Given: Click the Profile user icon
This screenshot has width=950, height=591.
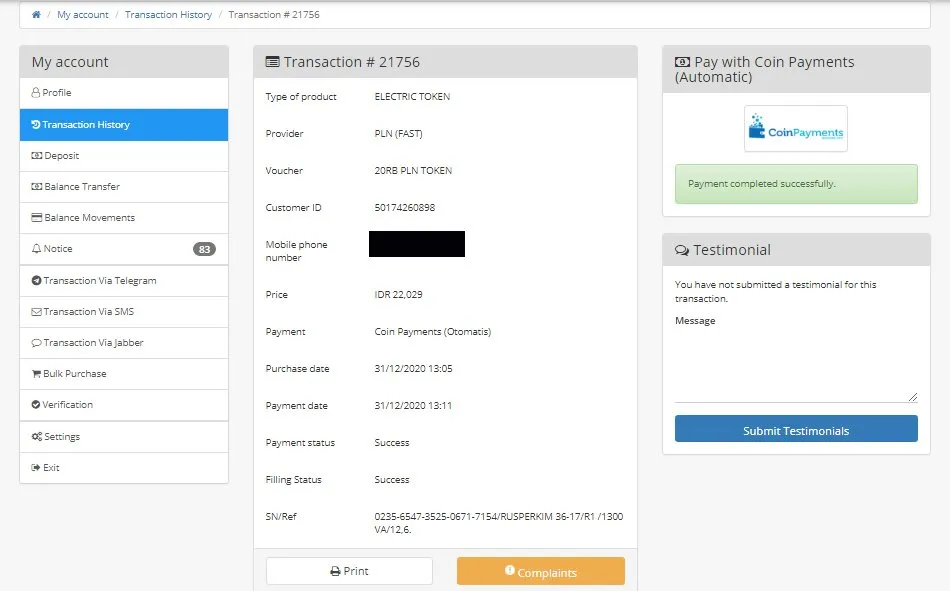Looking at the screenshot, I should (36, 93).
